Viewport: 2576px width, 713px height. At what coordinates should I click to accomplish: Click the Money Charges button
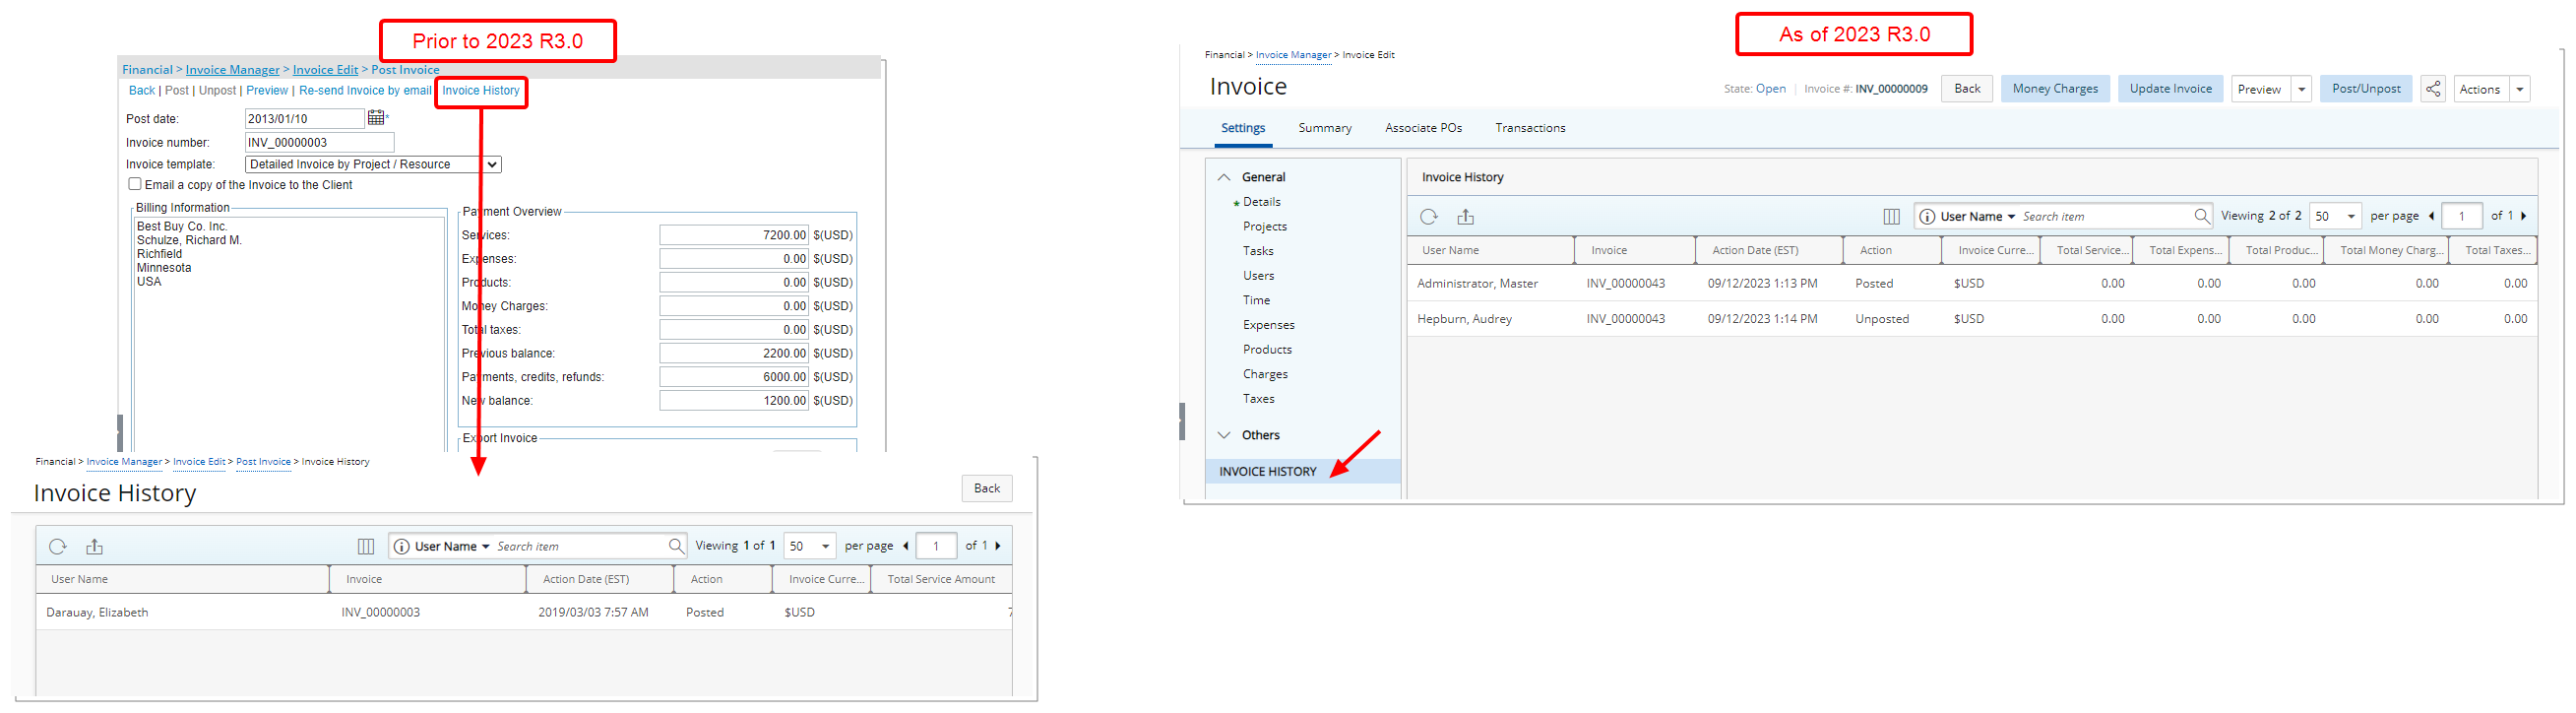click(2055, 89)
